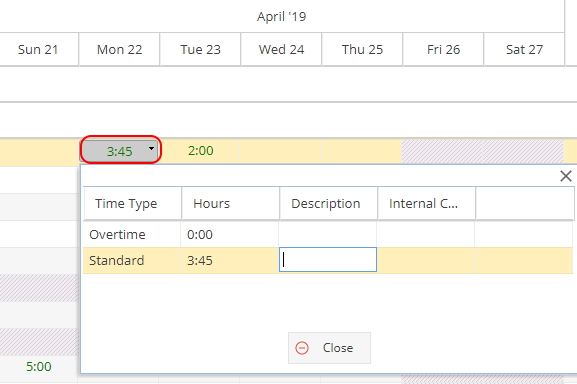The image size is (577, 384).
Task: Select the Overtime time type cell
Action: (x=132, y=234)
